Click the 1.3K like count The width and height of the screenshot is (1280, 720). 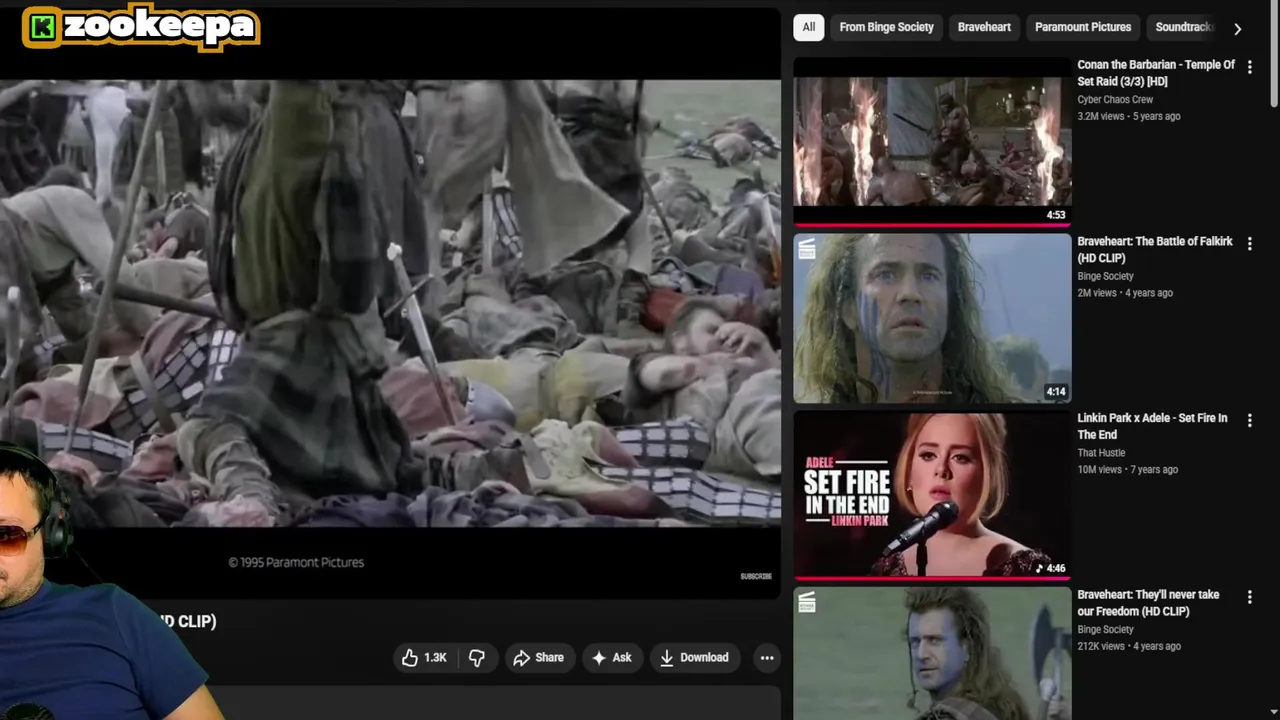coord(435,657)
